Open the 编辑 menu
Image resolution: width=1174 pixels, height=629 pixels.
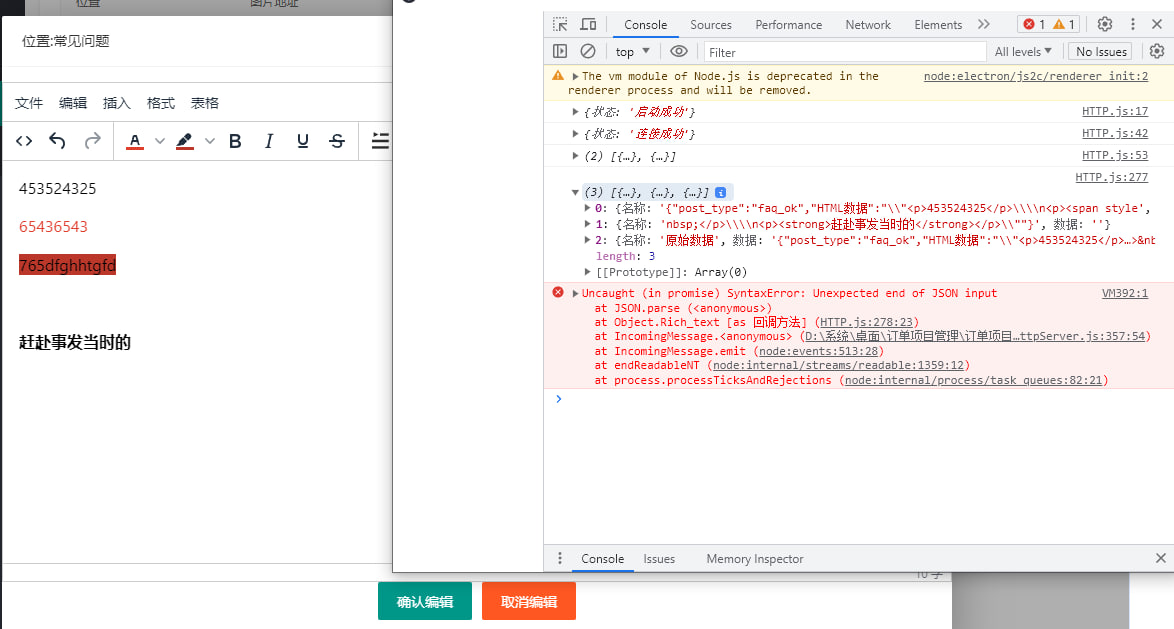point(73,103)
